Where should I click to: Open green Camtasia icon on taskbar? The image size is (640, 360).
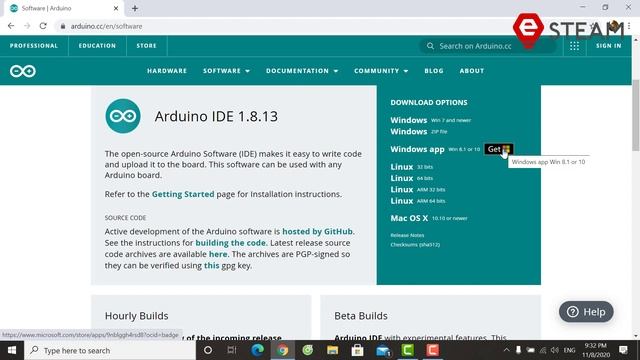[407, 350]
